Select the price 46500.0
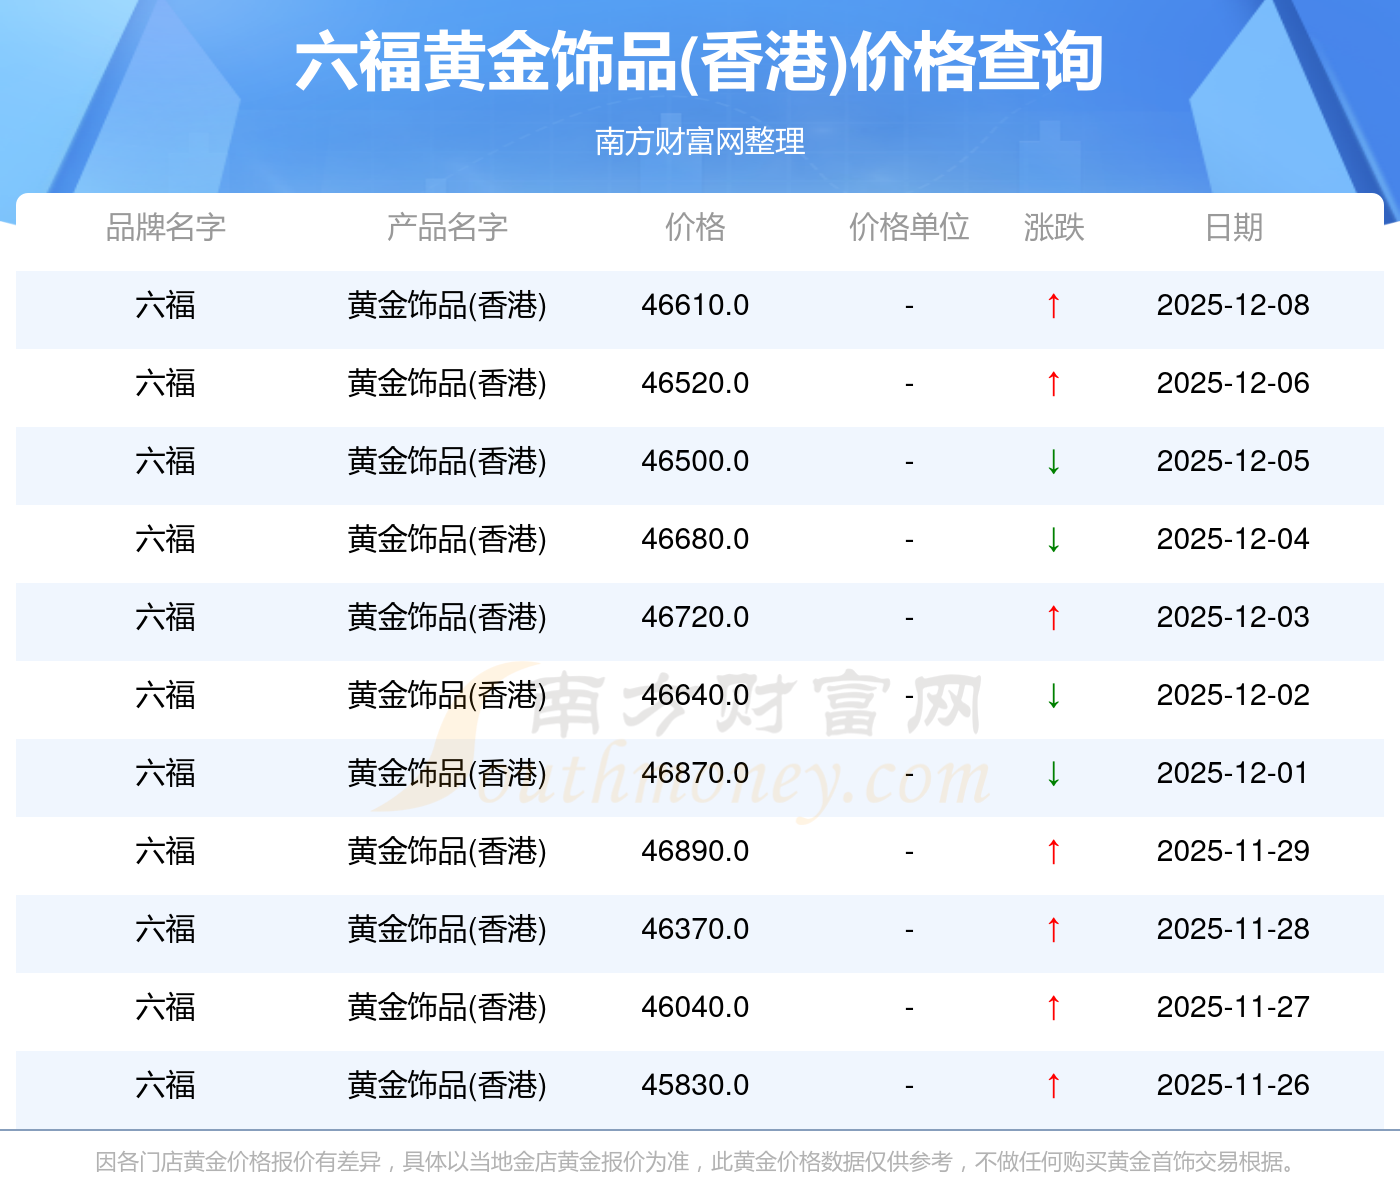Screen dimensions: 1400x1177 pos(695,461)
